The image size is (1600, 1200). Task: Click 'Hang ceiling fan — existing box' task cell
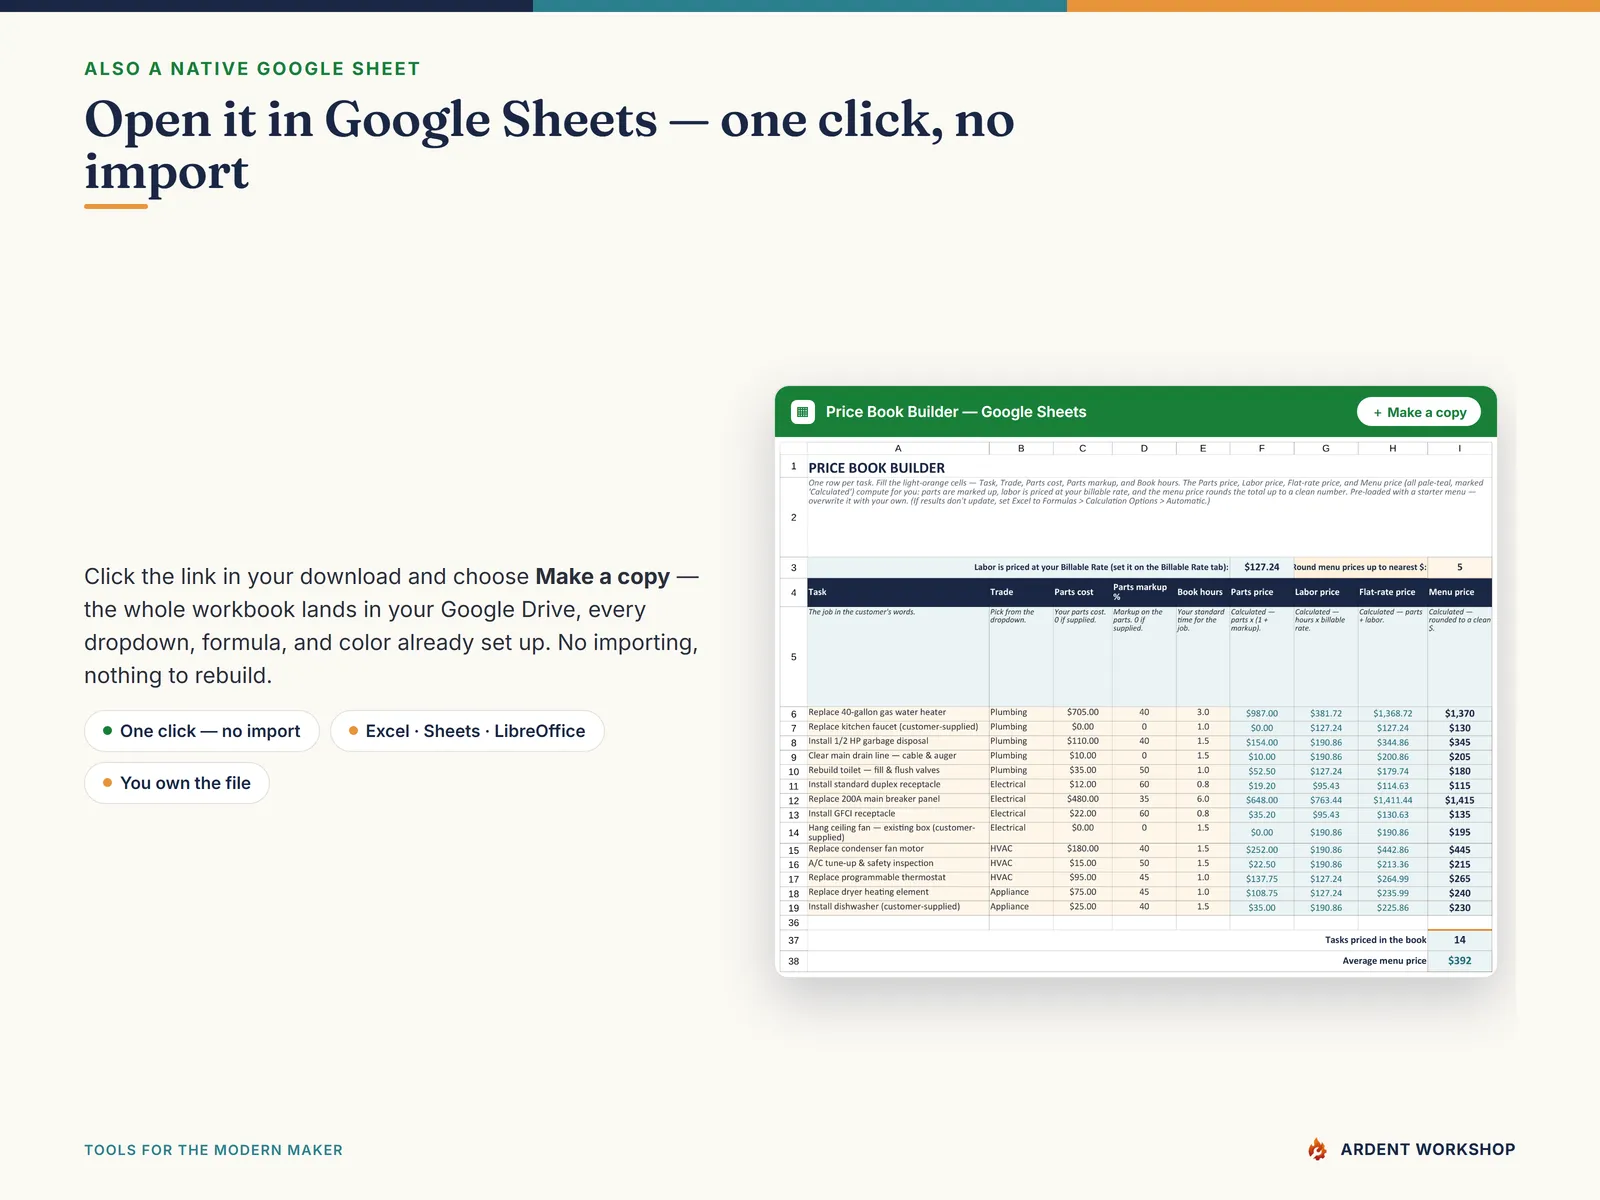pos(898,832)
